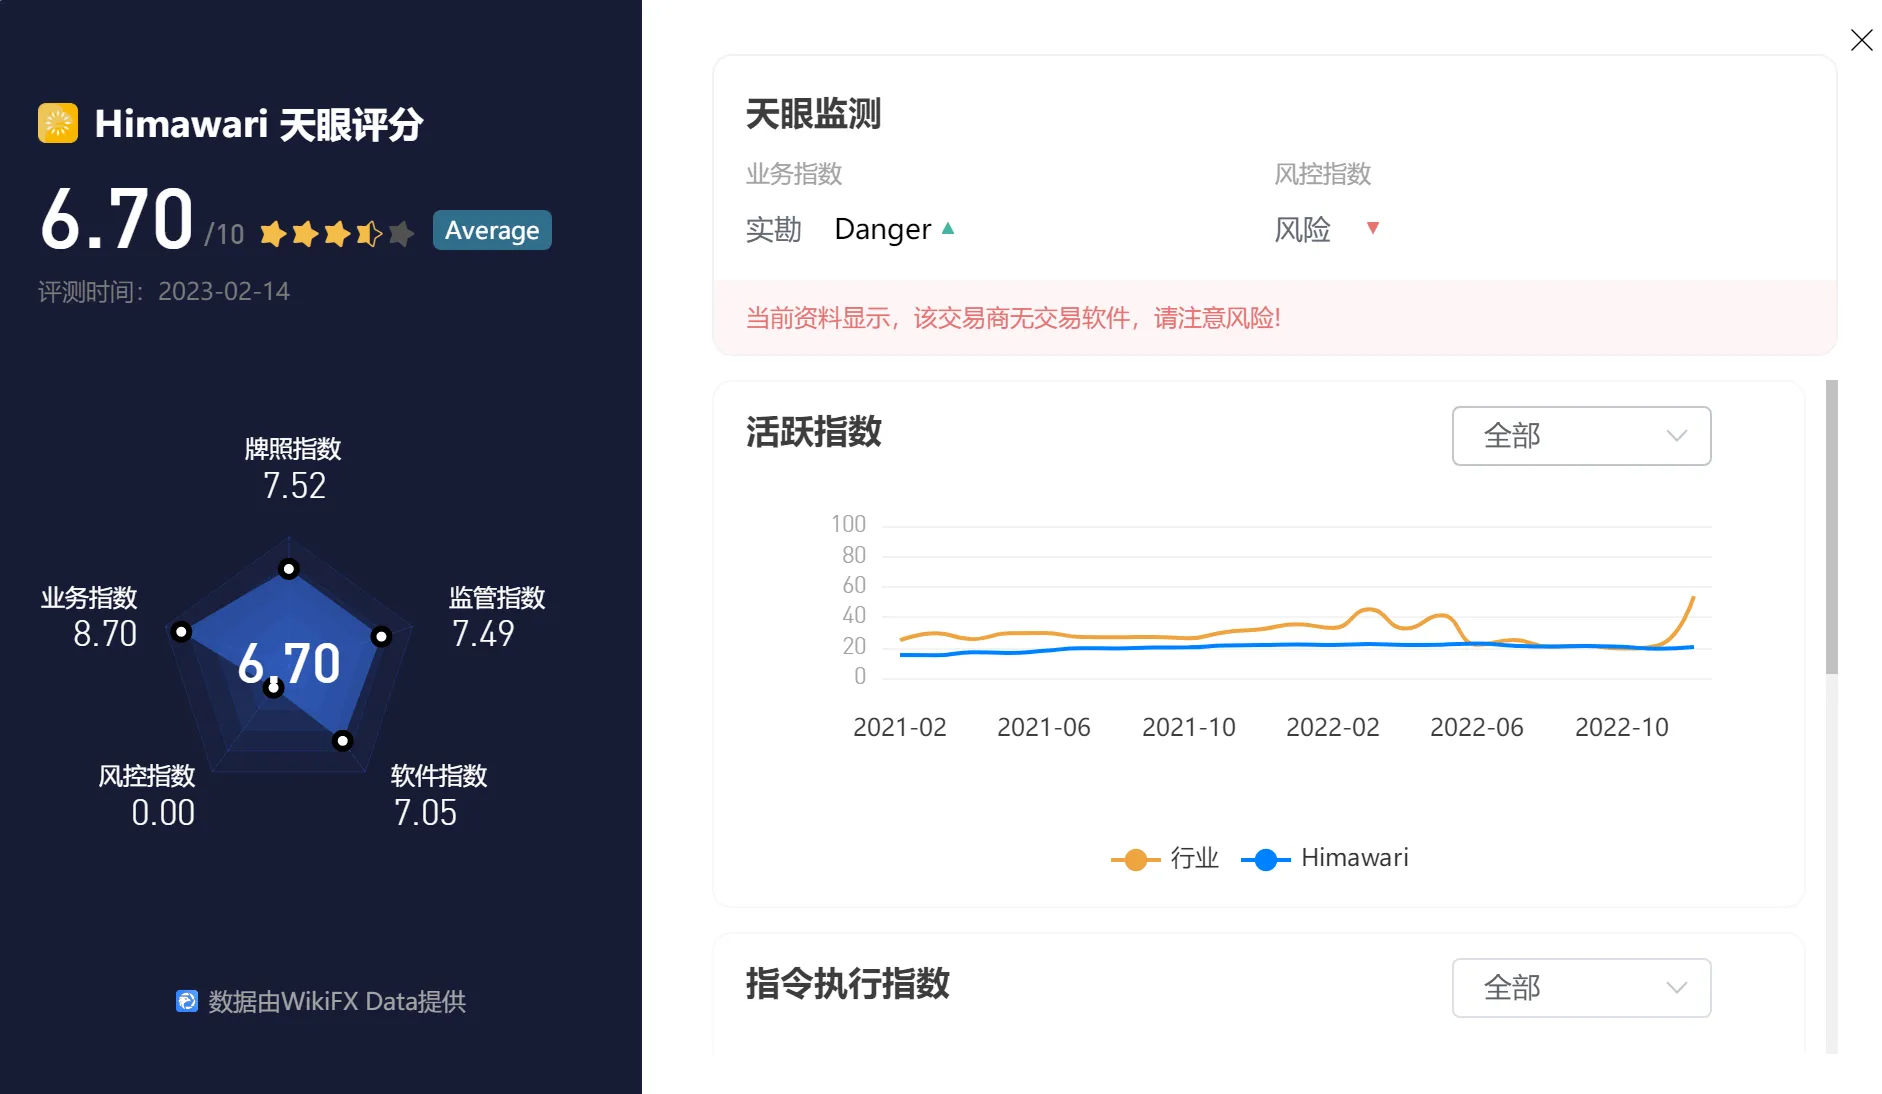Viewport: 1882px width, 1094px height.
Task: Open the 指令执行指数 全部 dropdown
Action: [1581, 988]
